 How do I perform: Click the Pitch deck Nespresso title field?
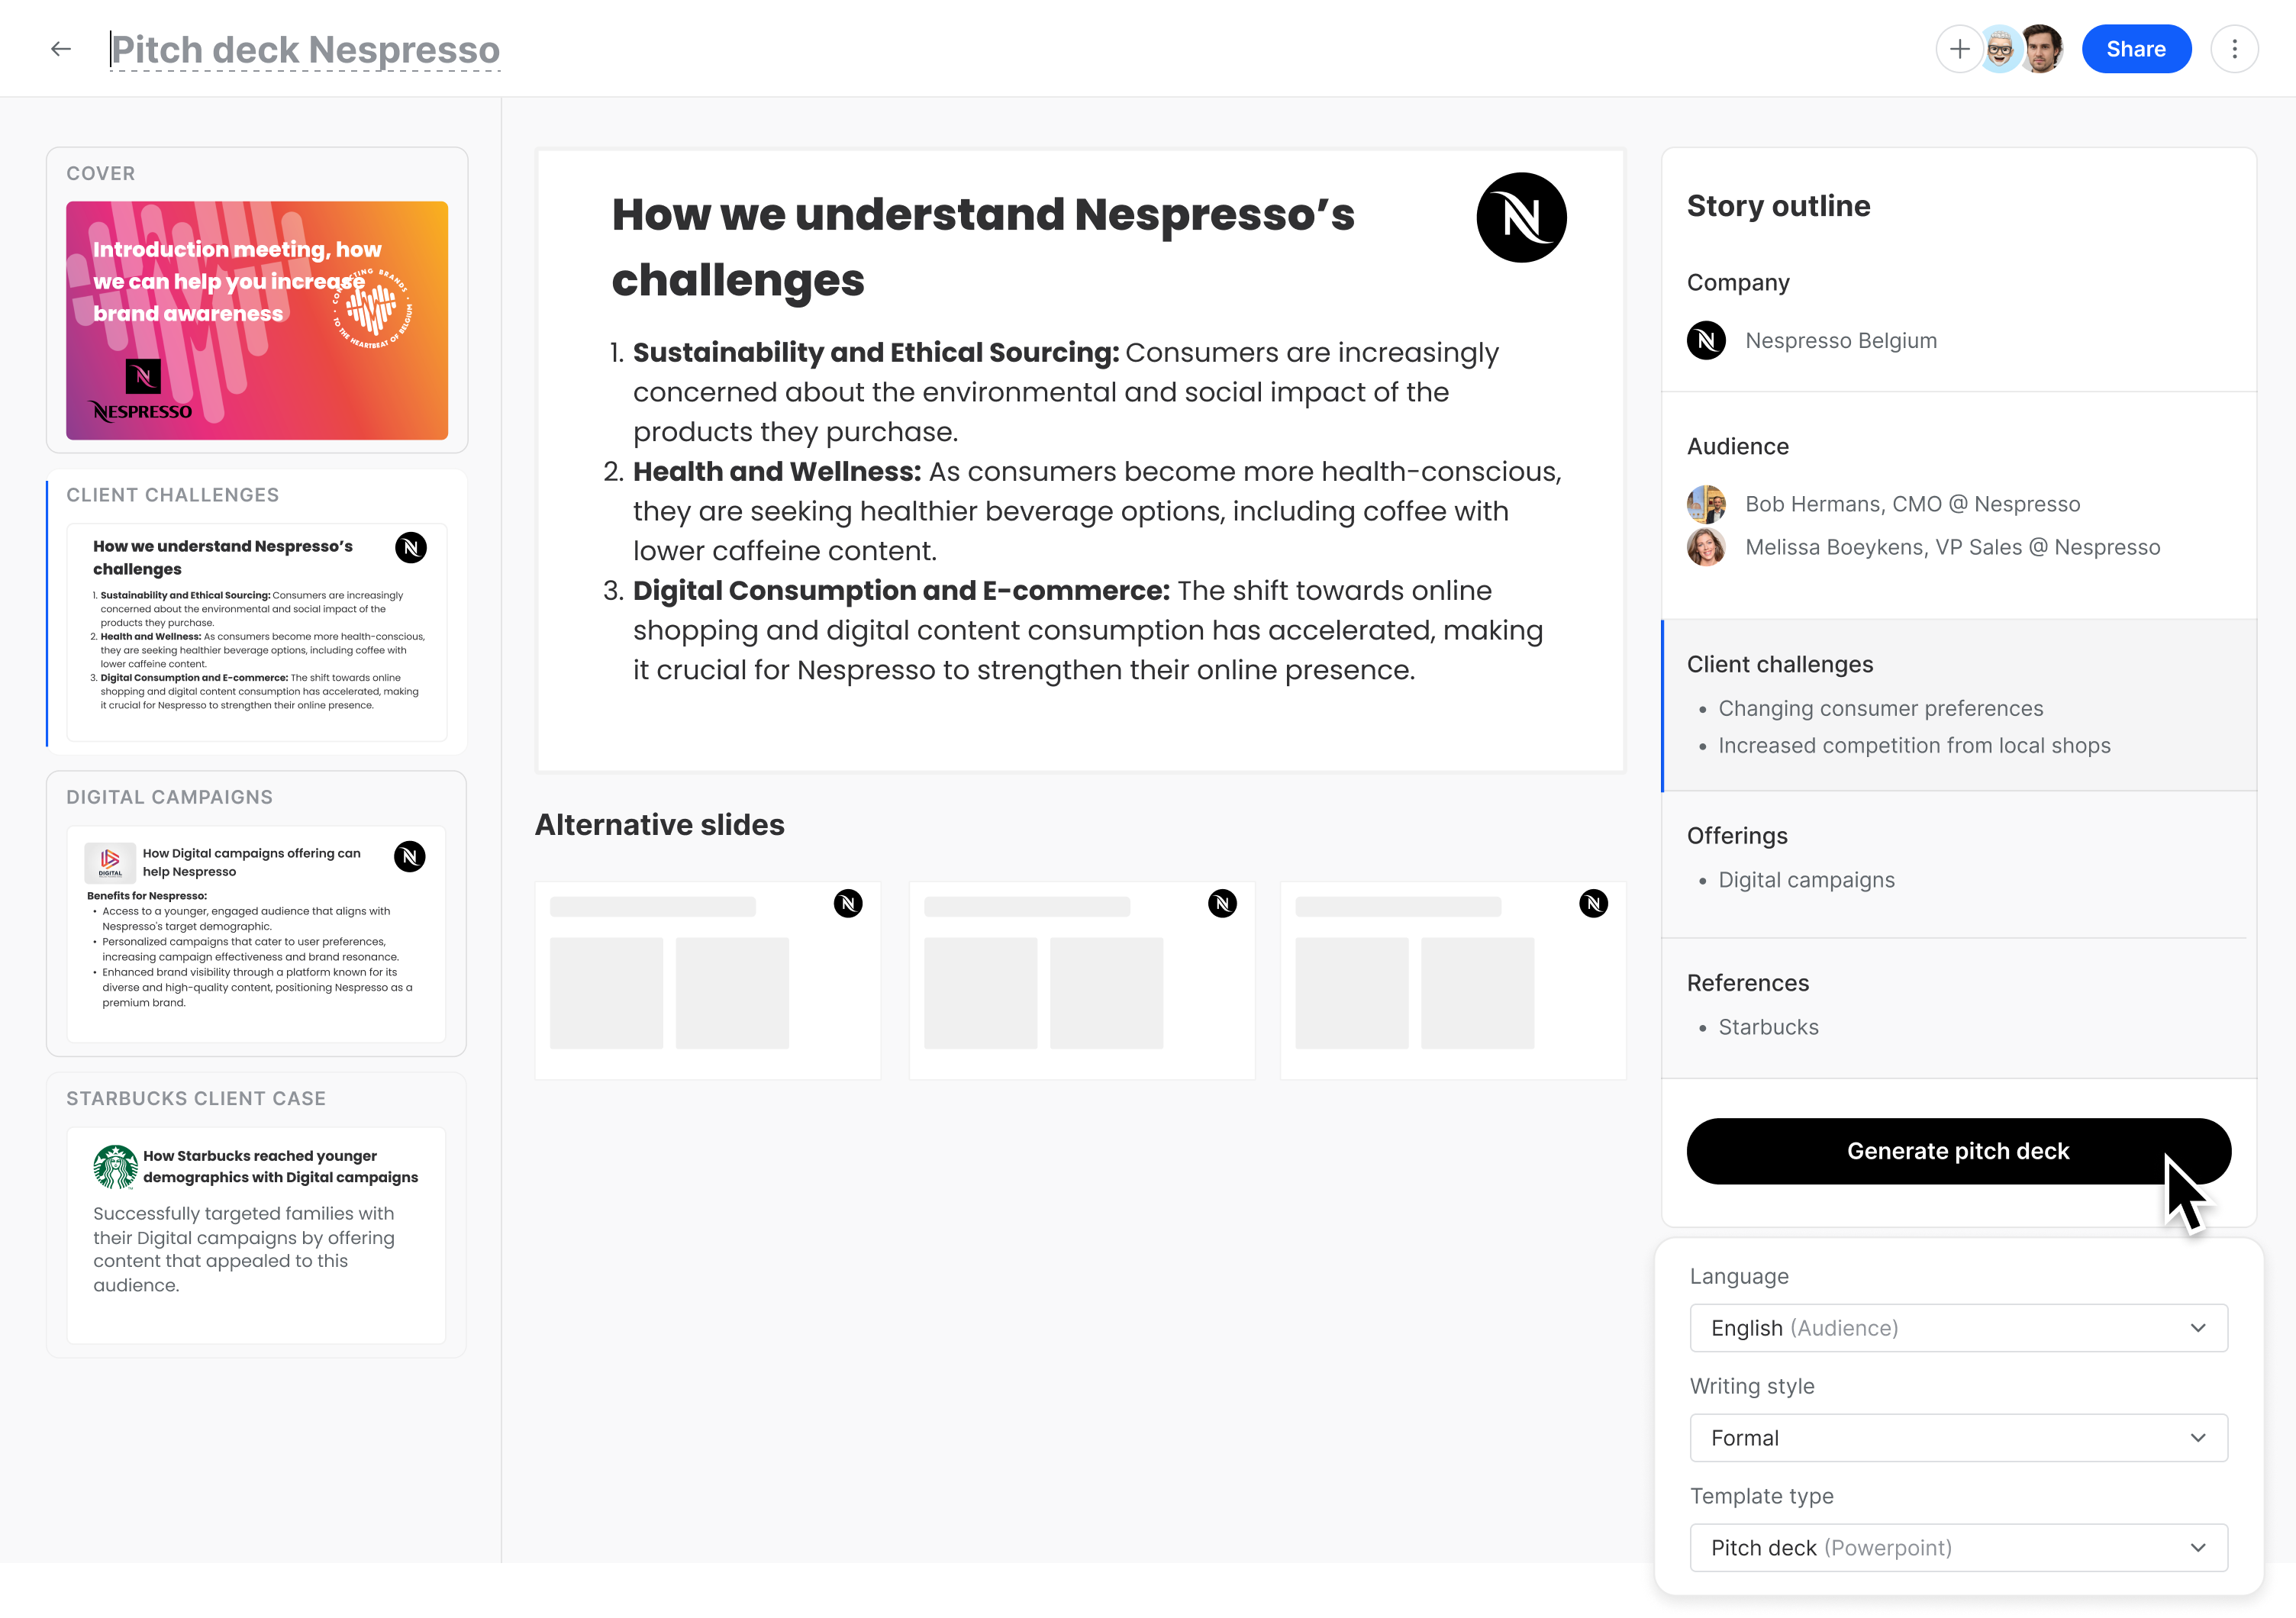[305, 49]
